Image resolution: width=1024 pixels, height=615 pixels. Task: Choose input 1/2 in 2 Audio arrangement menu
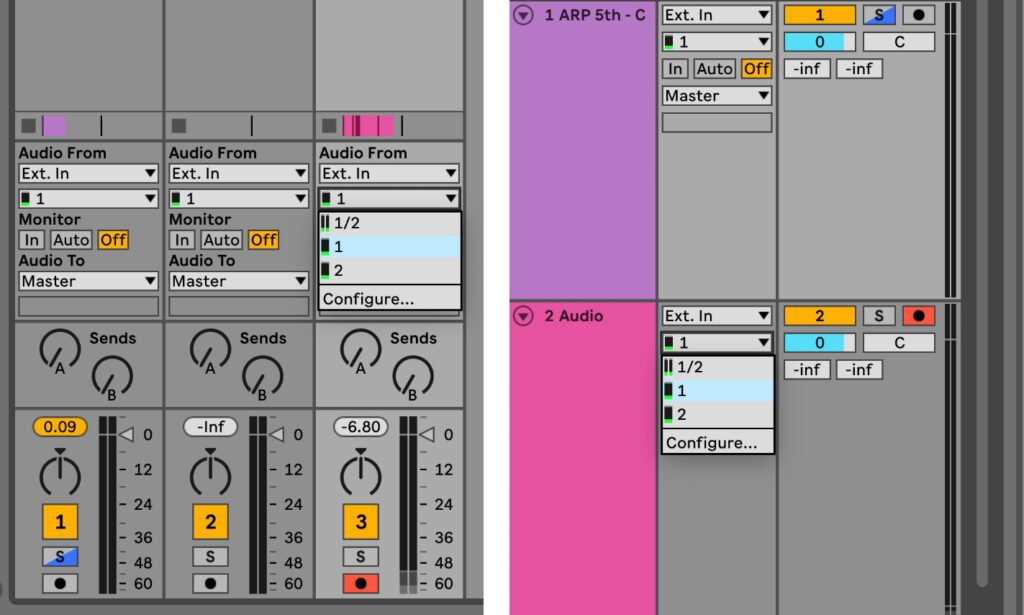tap(718, 367)
